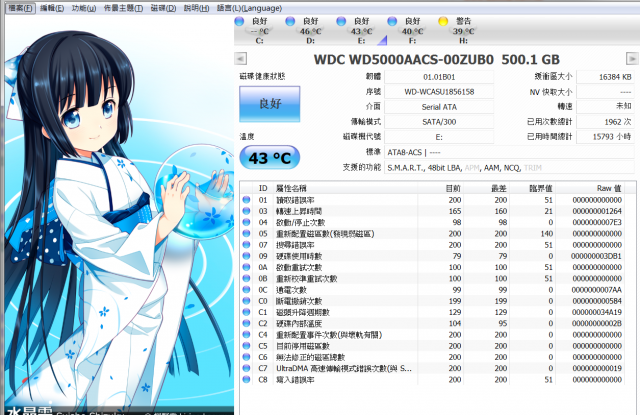Open the 編輯(E) menu
Screen dimensions: 640x415
[52, 8]
